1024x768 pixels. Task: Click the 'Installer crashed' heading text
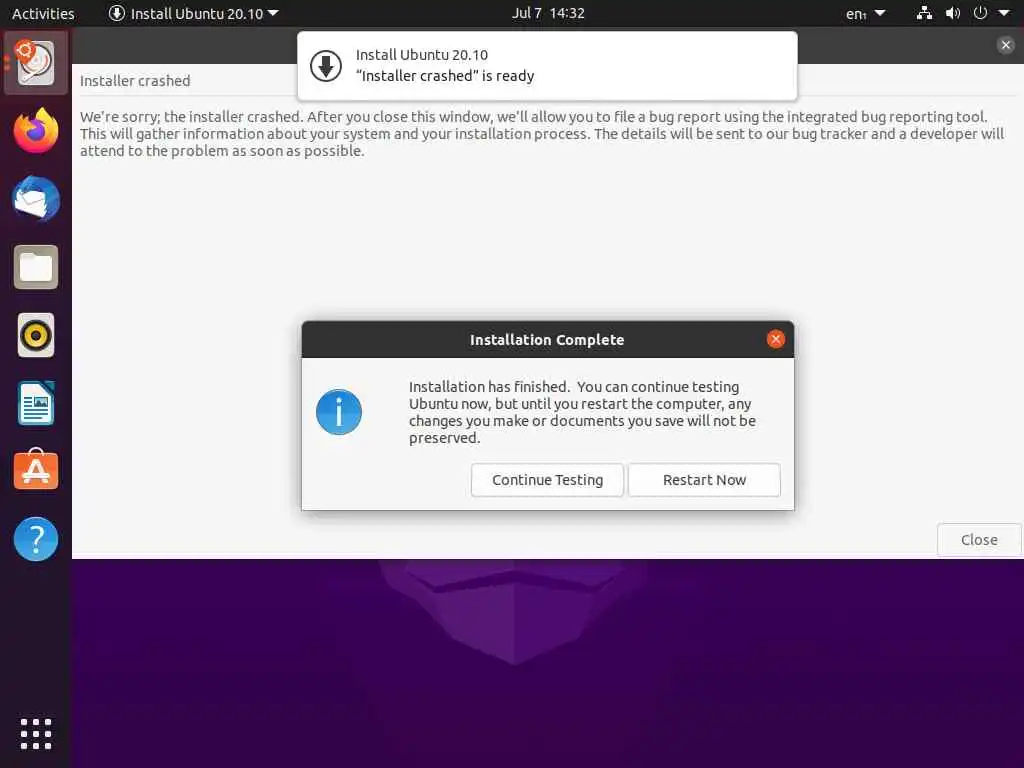click(x=135, y=81)
